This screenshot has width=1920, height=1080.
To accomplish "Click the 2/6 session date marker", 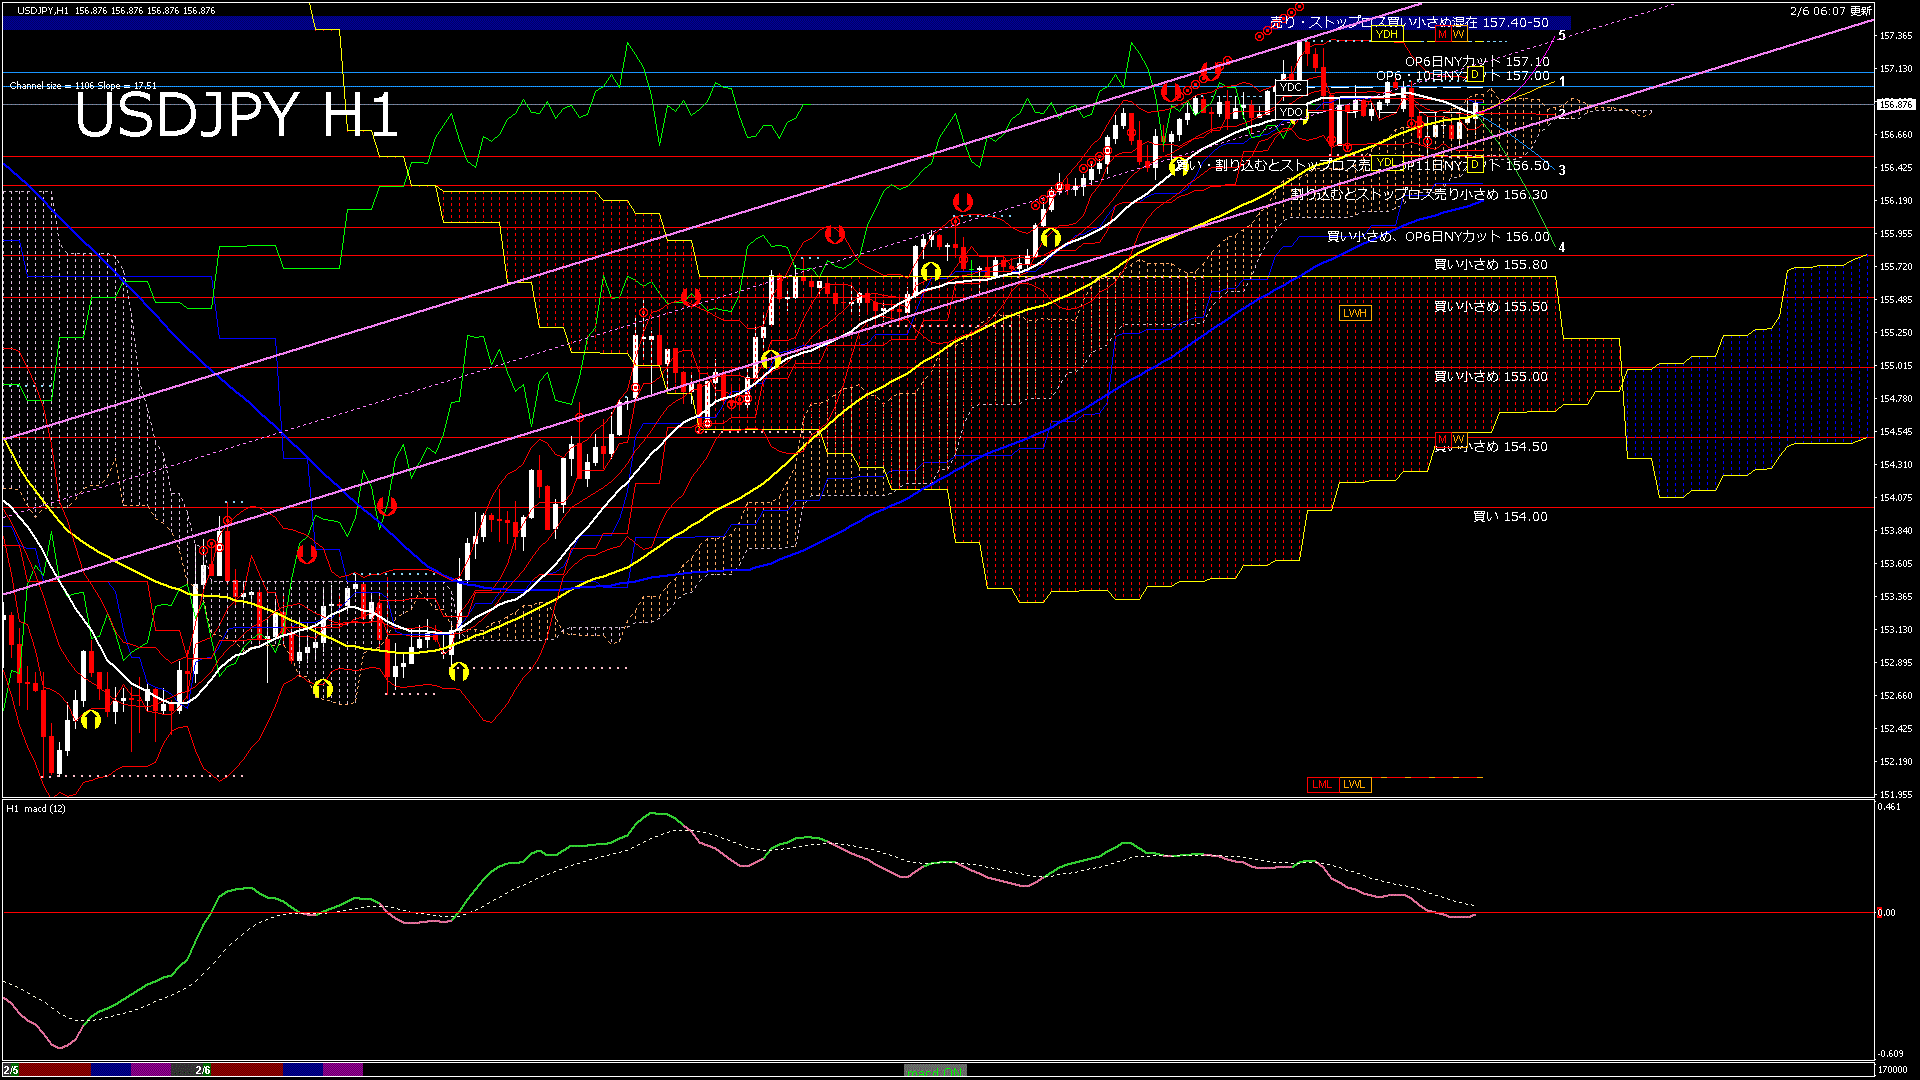I will click(x=203, y=1070).
